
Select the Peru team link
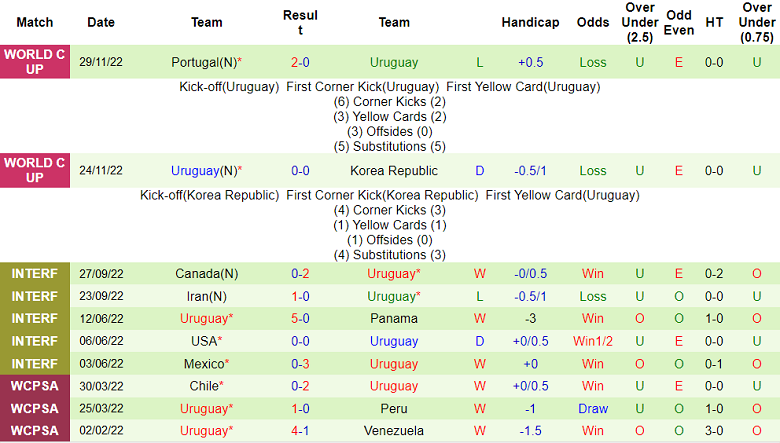pos(394,409)
